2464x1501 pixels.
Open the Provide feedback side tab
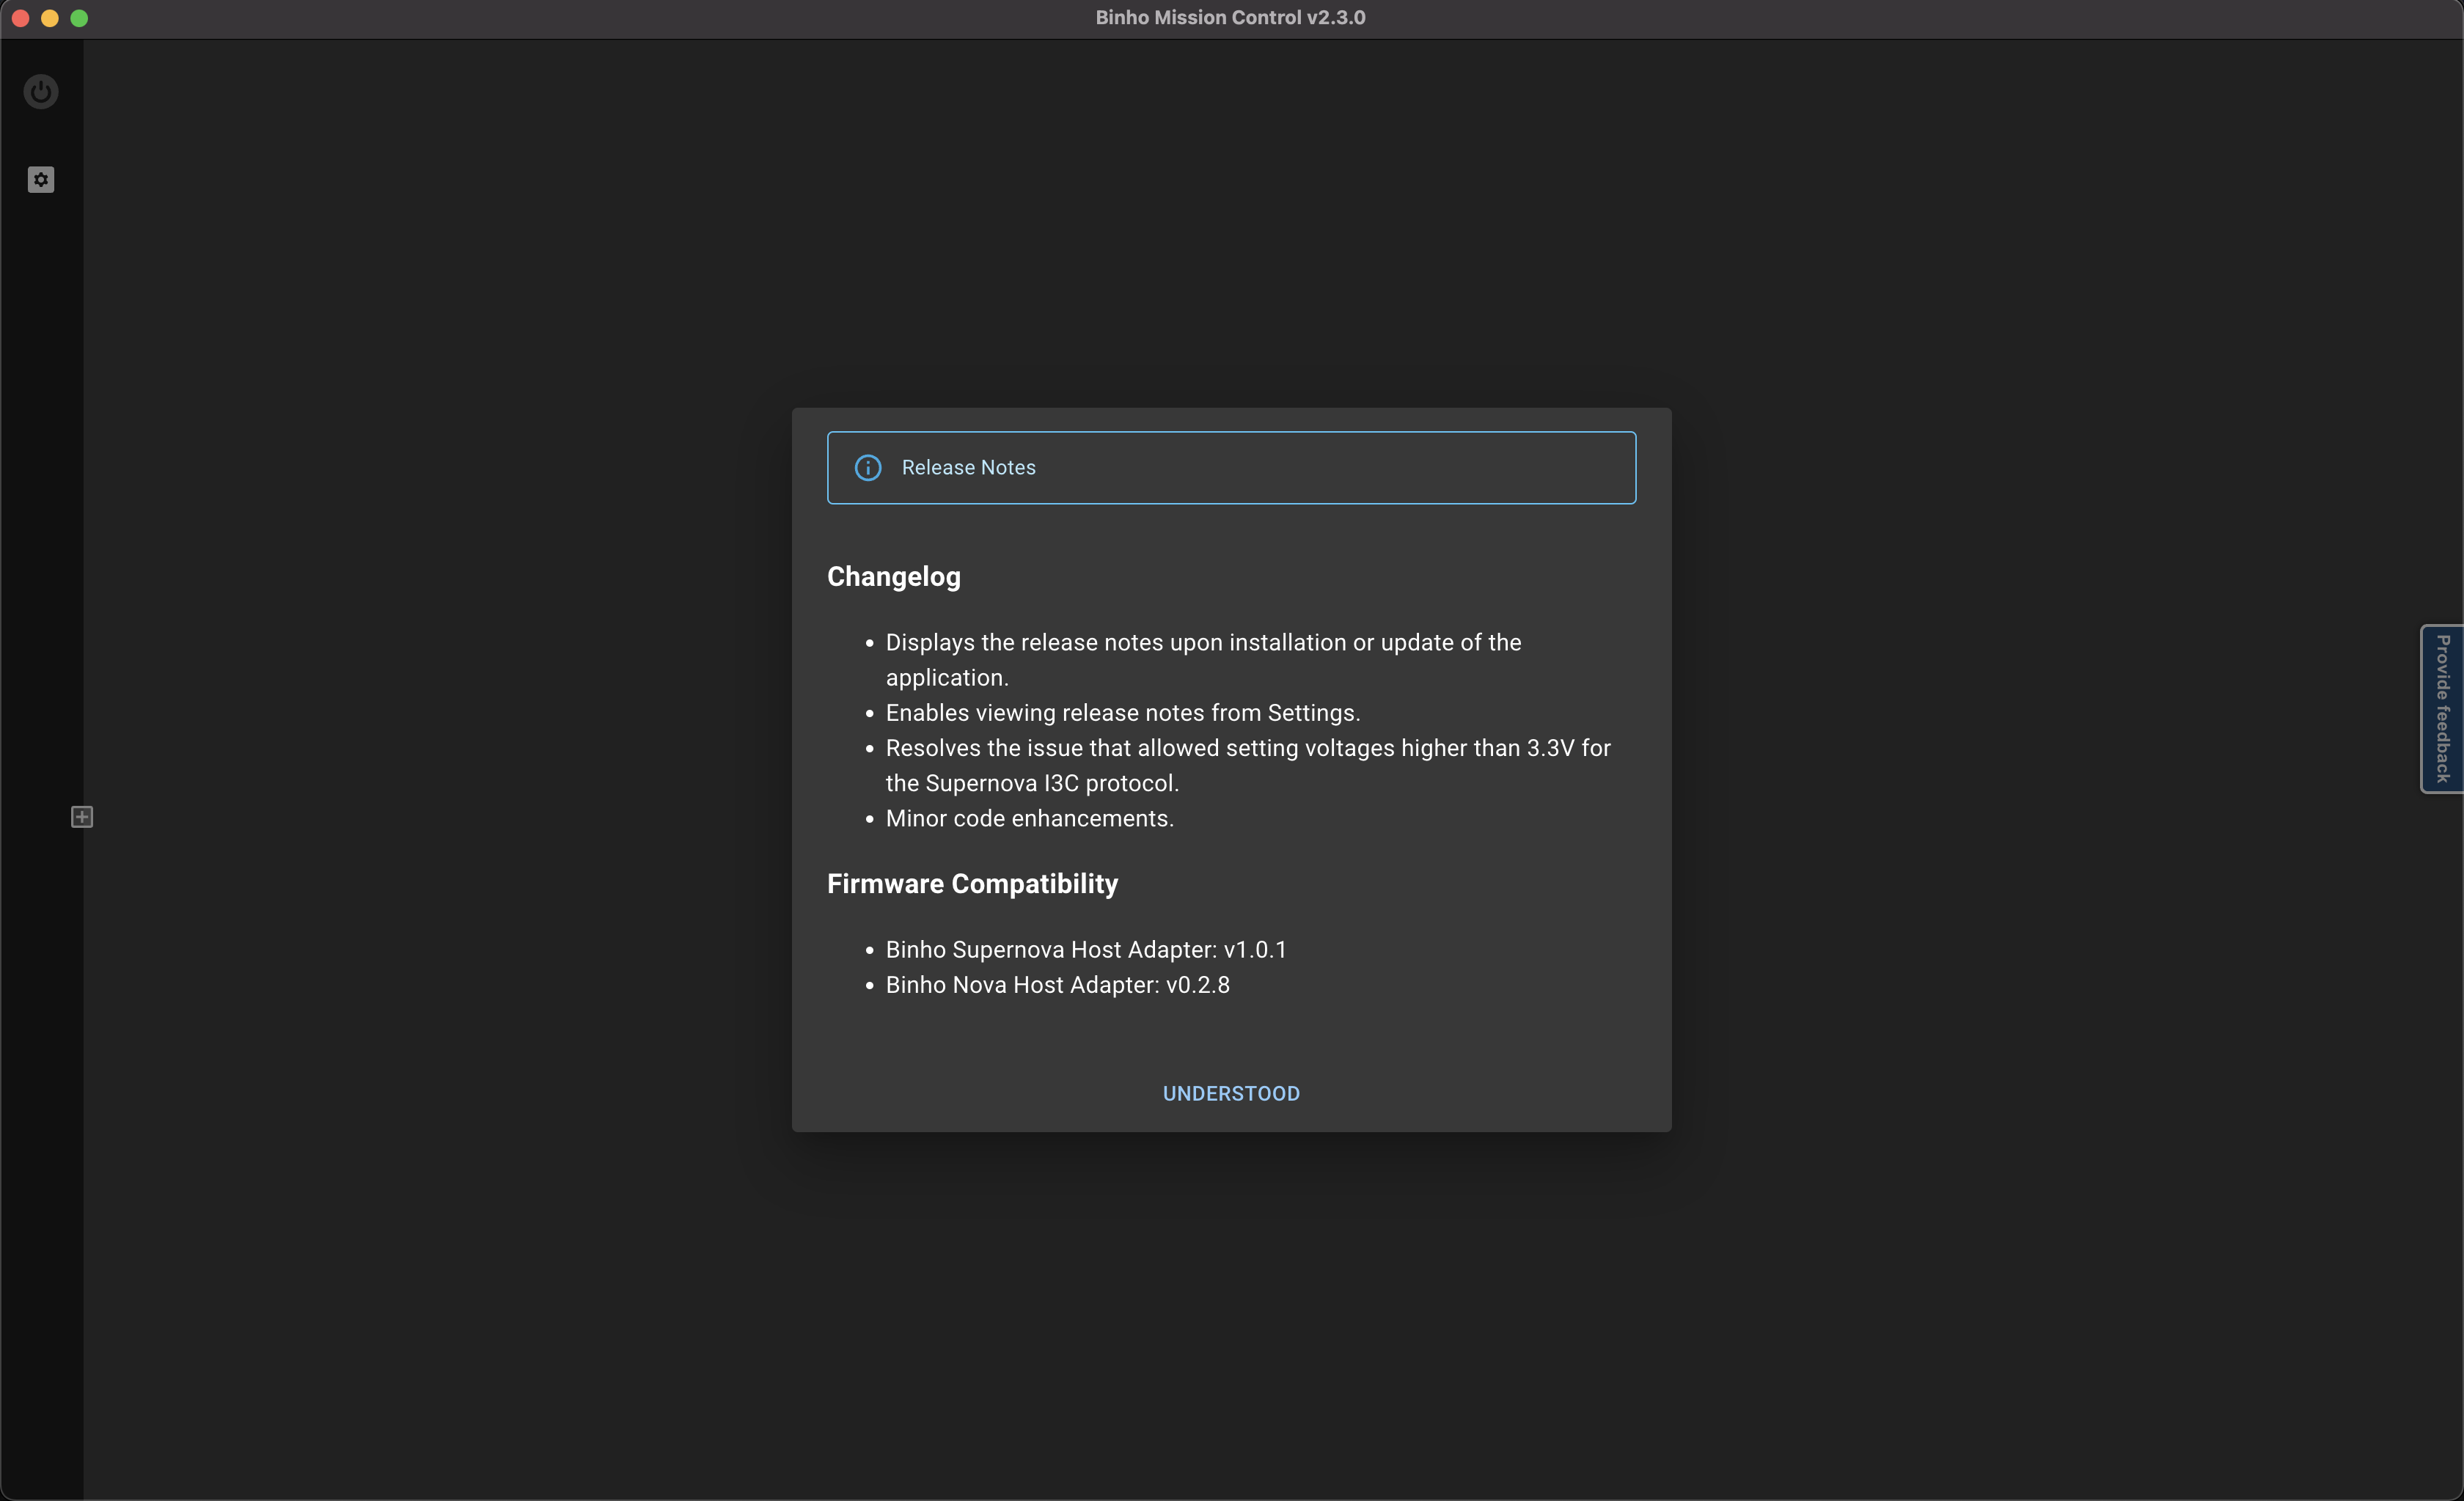[x=2442, y=709]
